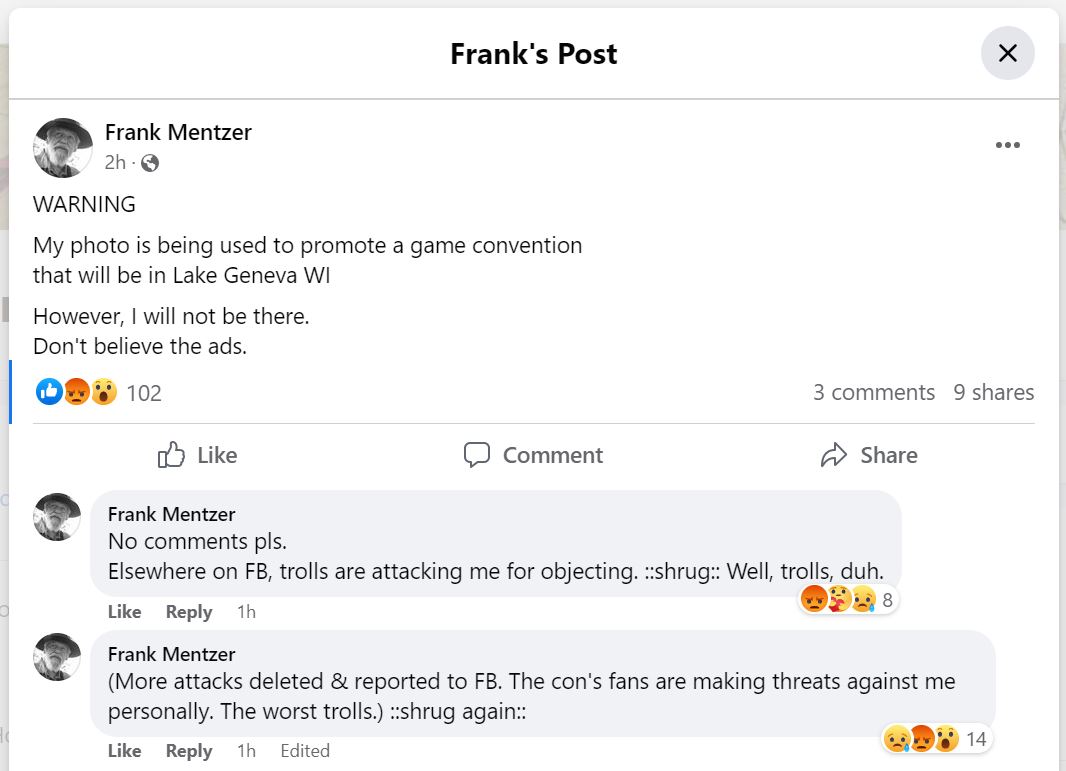Open the 102 reactions count list
1066x771 pixels.
point(144,393)
